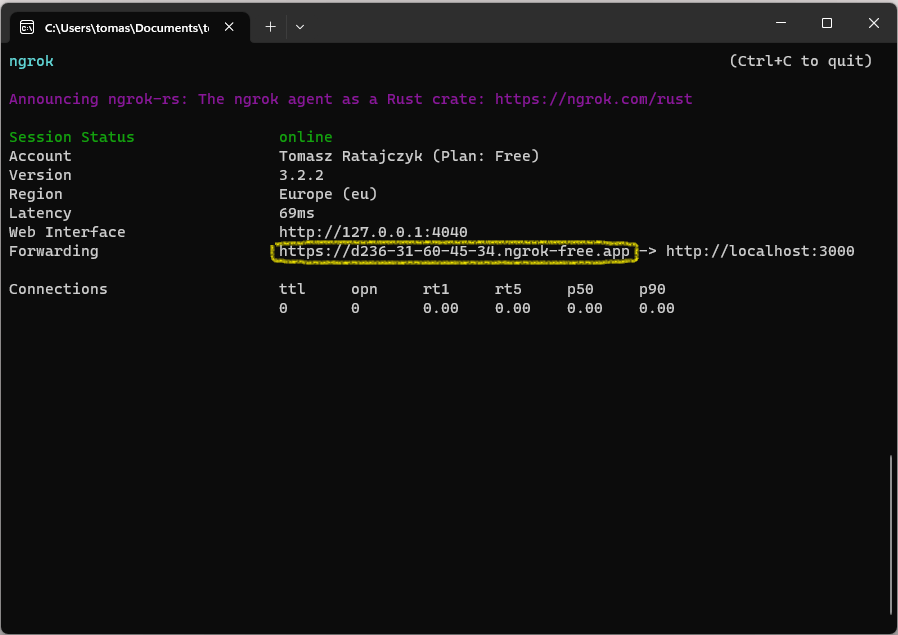898x635 pixels.
Task: Click the vertical scrollbar thumb
Action: (x=891, y=533)
